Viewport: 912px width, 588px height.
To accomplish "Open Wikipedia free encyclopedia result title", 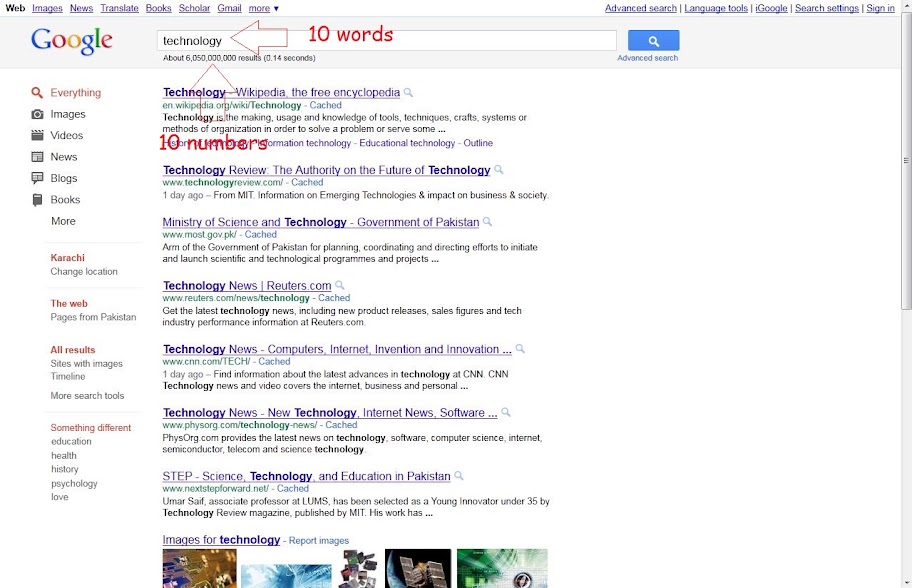I will click(x=281, y=92).
